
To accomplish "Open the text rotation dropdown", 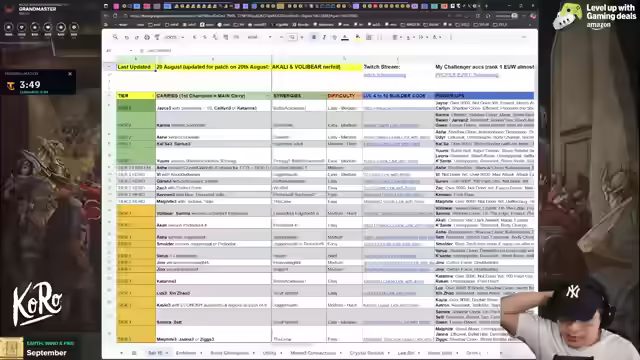I will pos(436,37).
